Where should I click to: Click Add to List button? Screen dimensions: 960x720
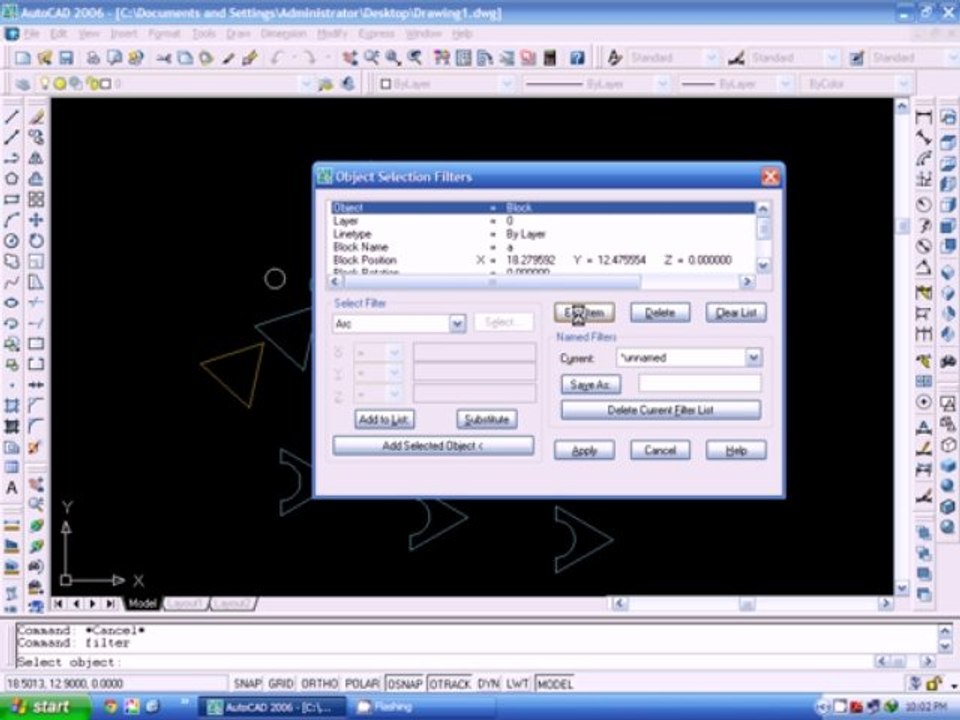pos(384,419)
